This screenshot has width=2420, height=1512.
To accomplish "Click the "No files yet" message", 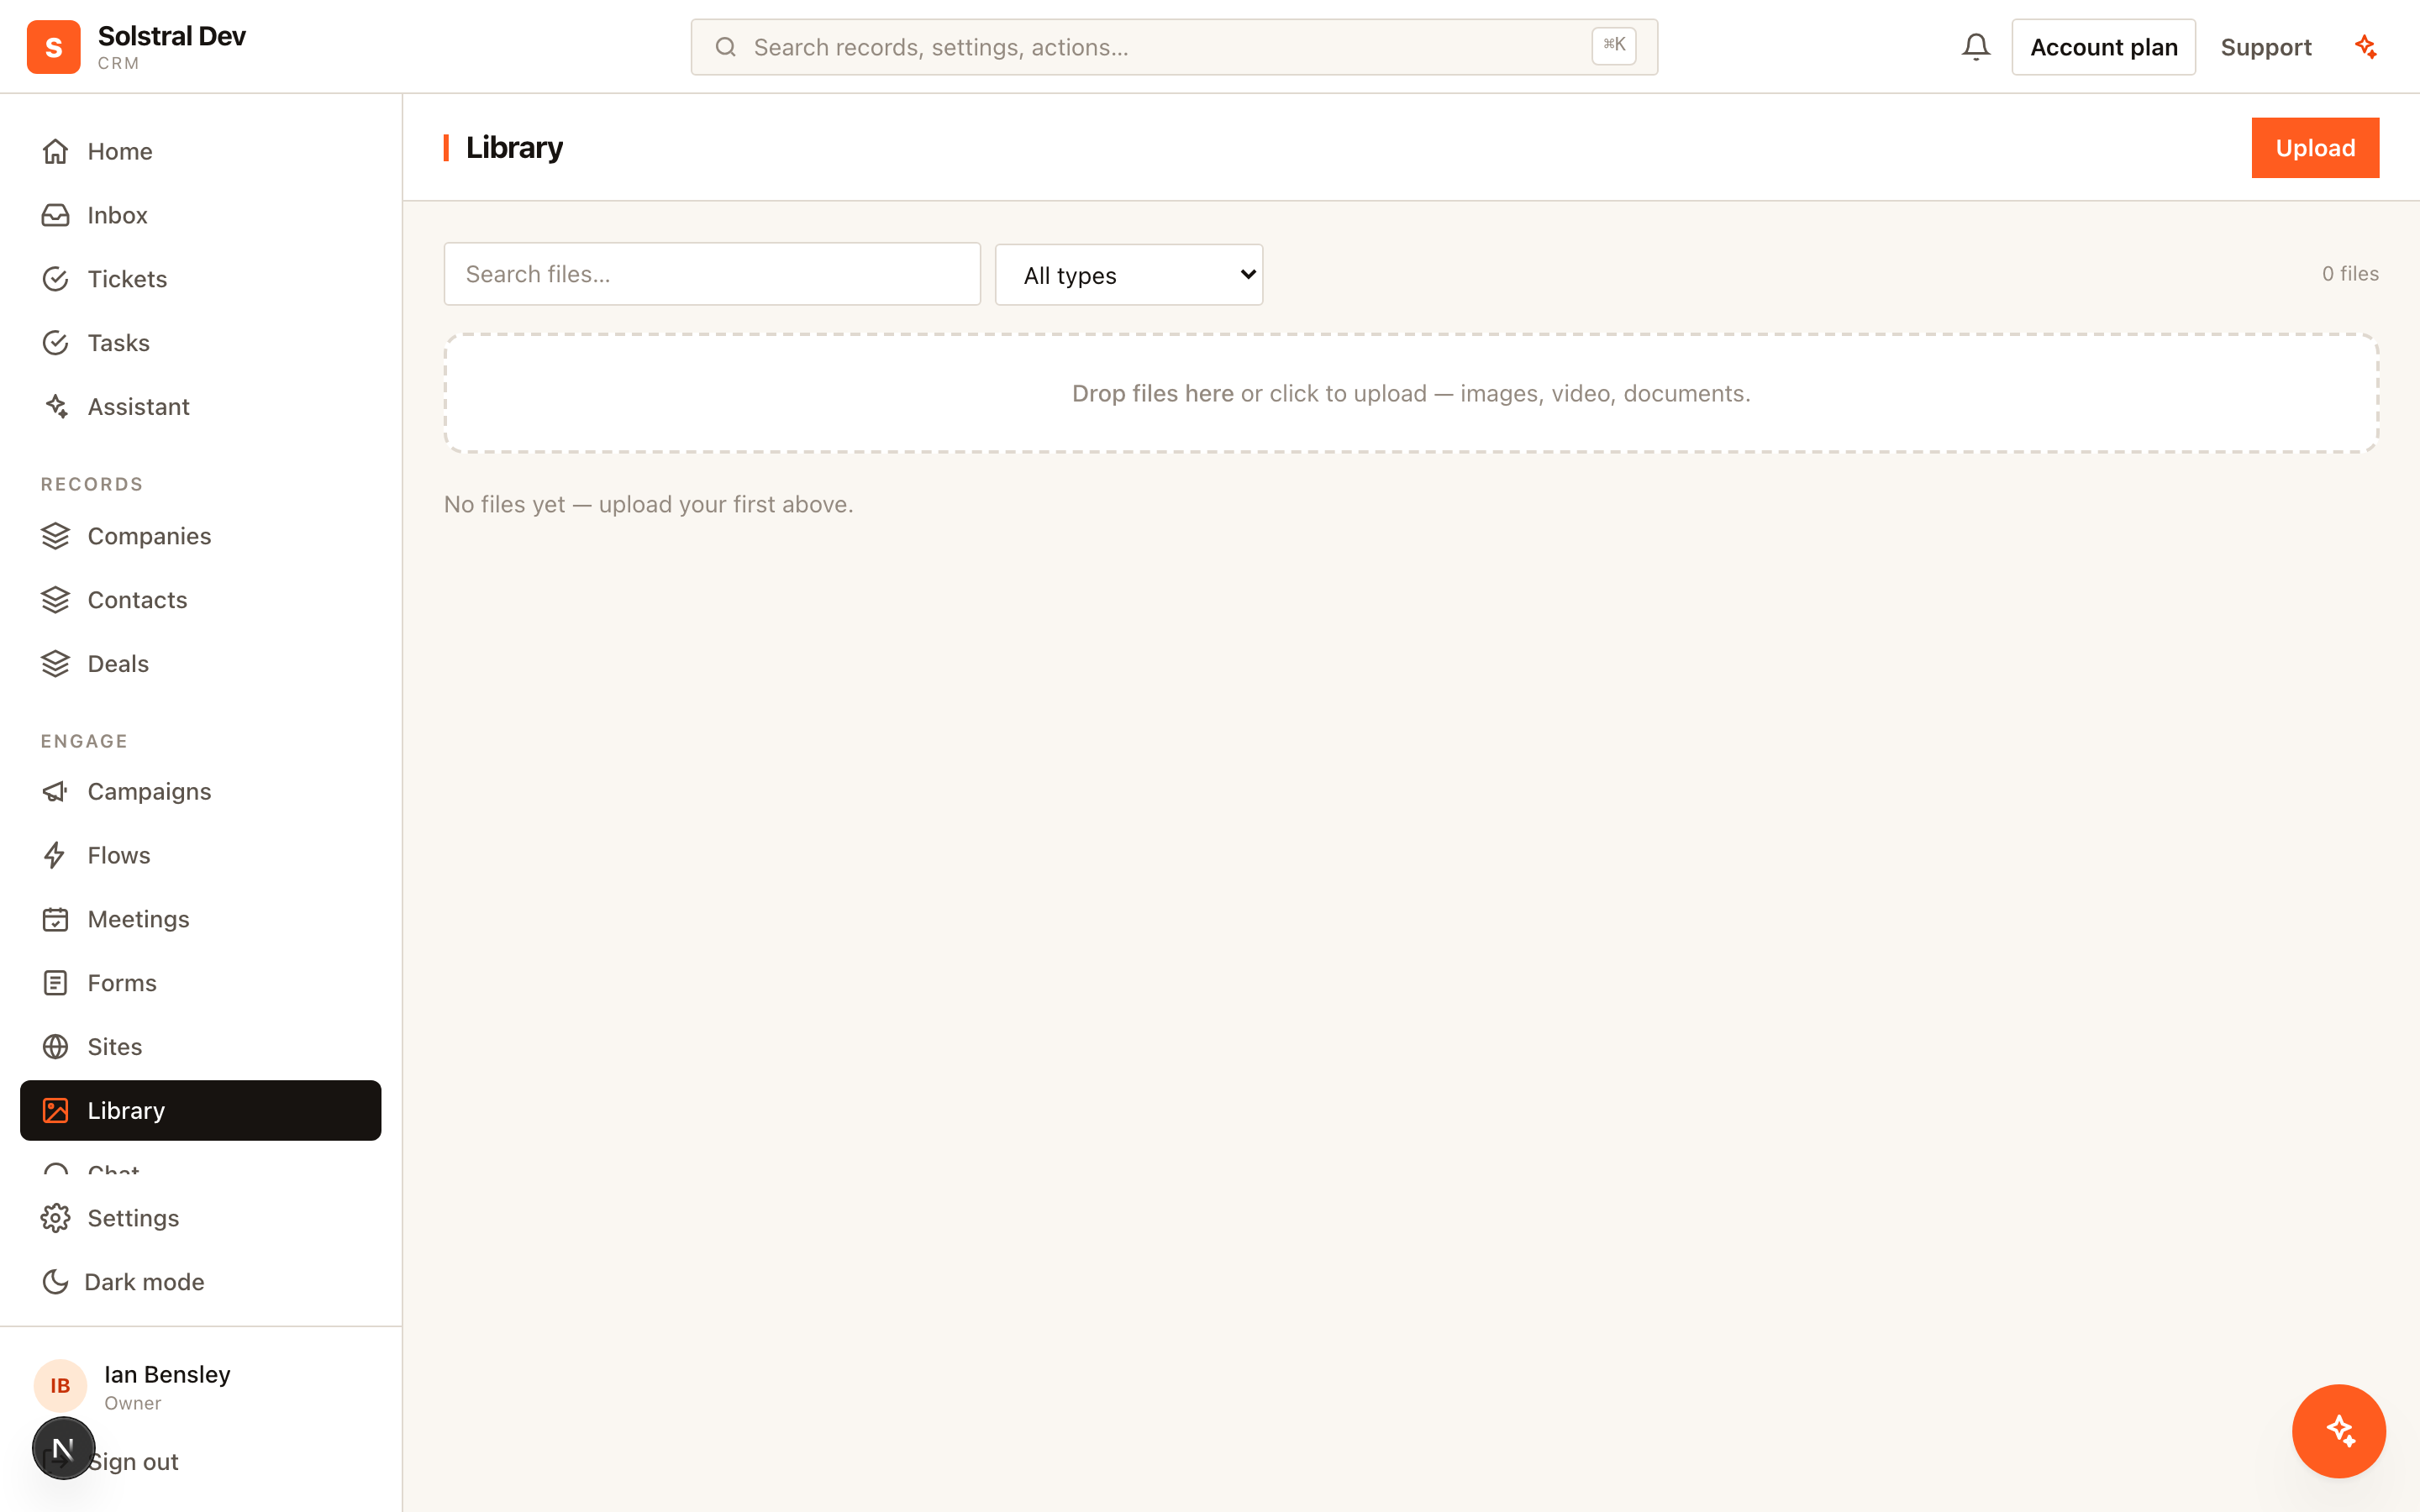I will point(648,504).
